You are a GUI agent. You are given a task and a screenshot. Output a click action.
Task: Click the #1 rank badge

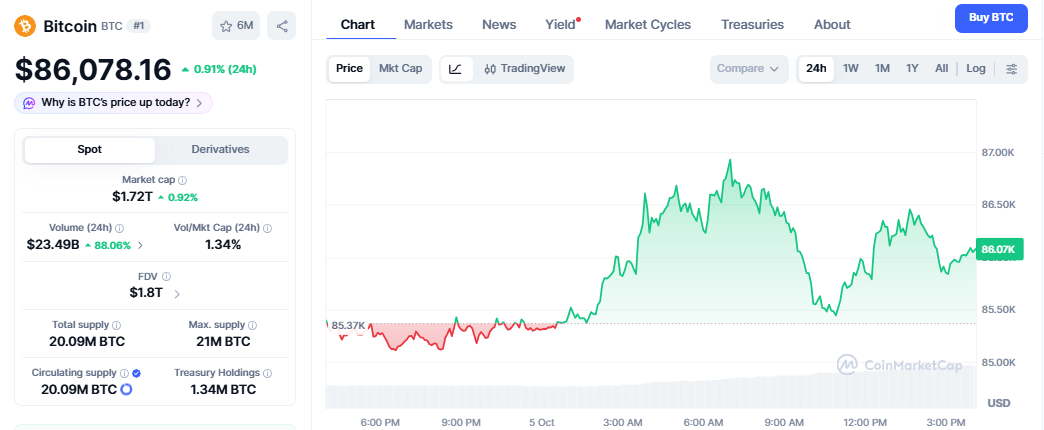click(139, 26)
